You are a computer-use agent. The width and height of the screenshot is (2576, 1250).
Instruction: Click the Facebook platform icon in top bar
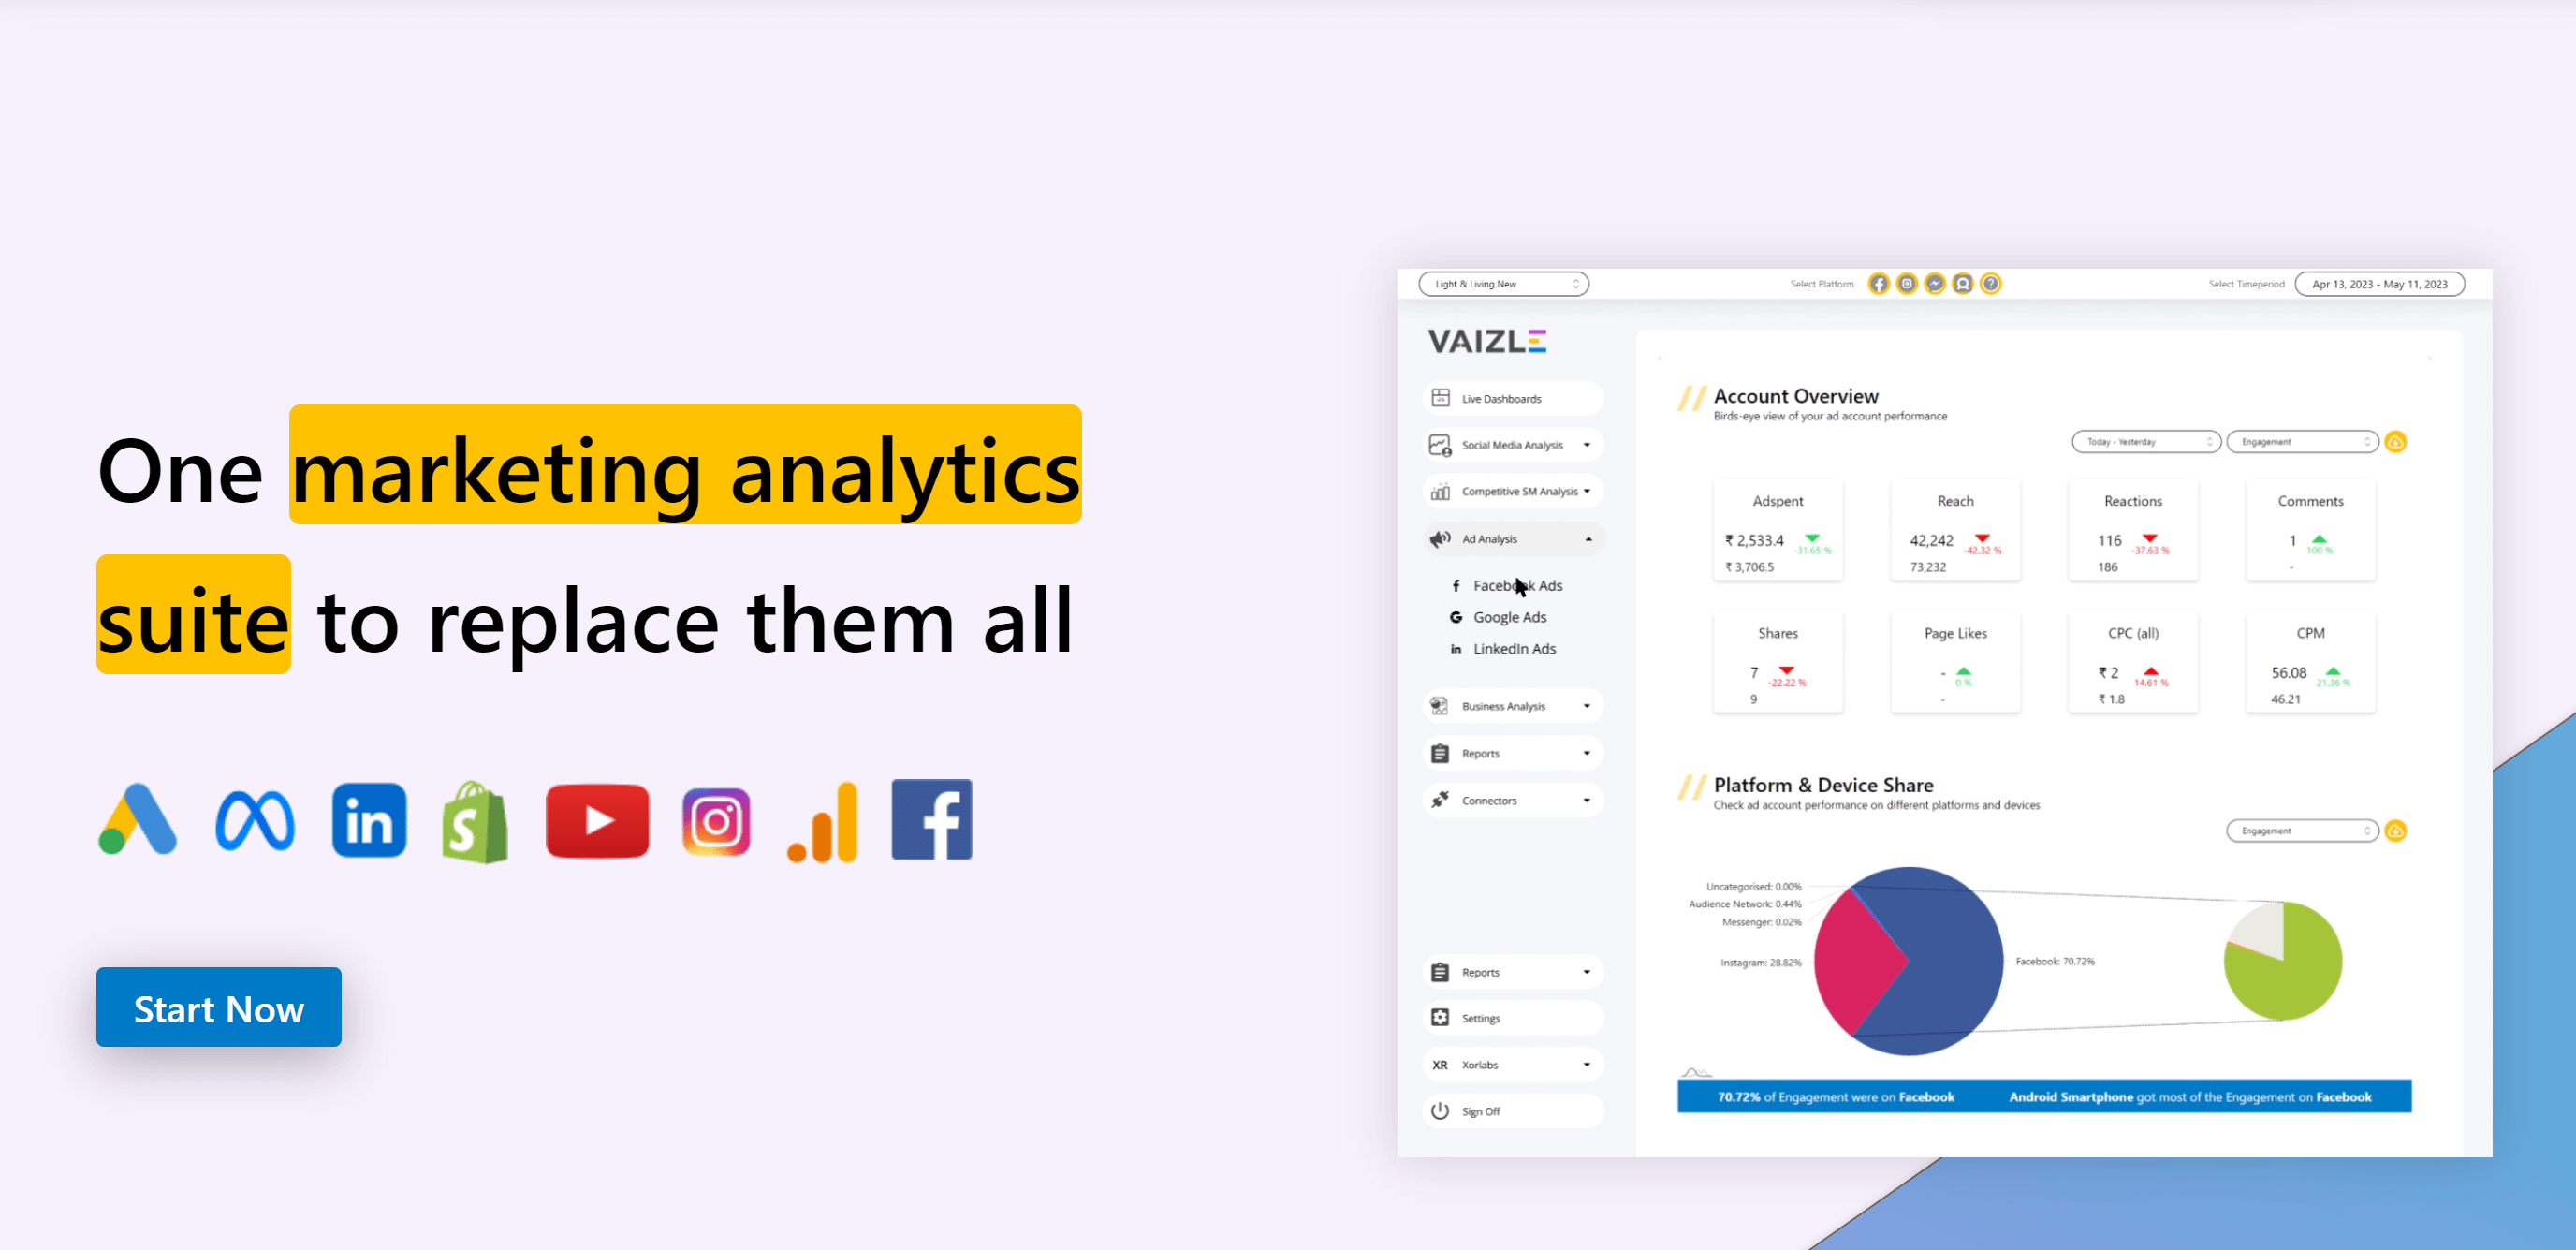[1886, 284]
